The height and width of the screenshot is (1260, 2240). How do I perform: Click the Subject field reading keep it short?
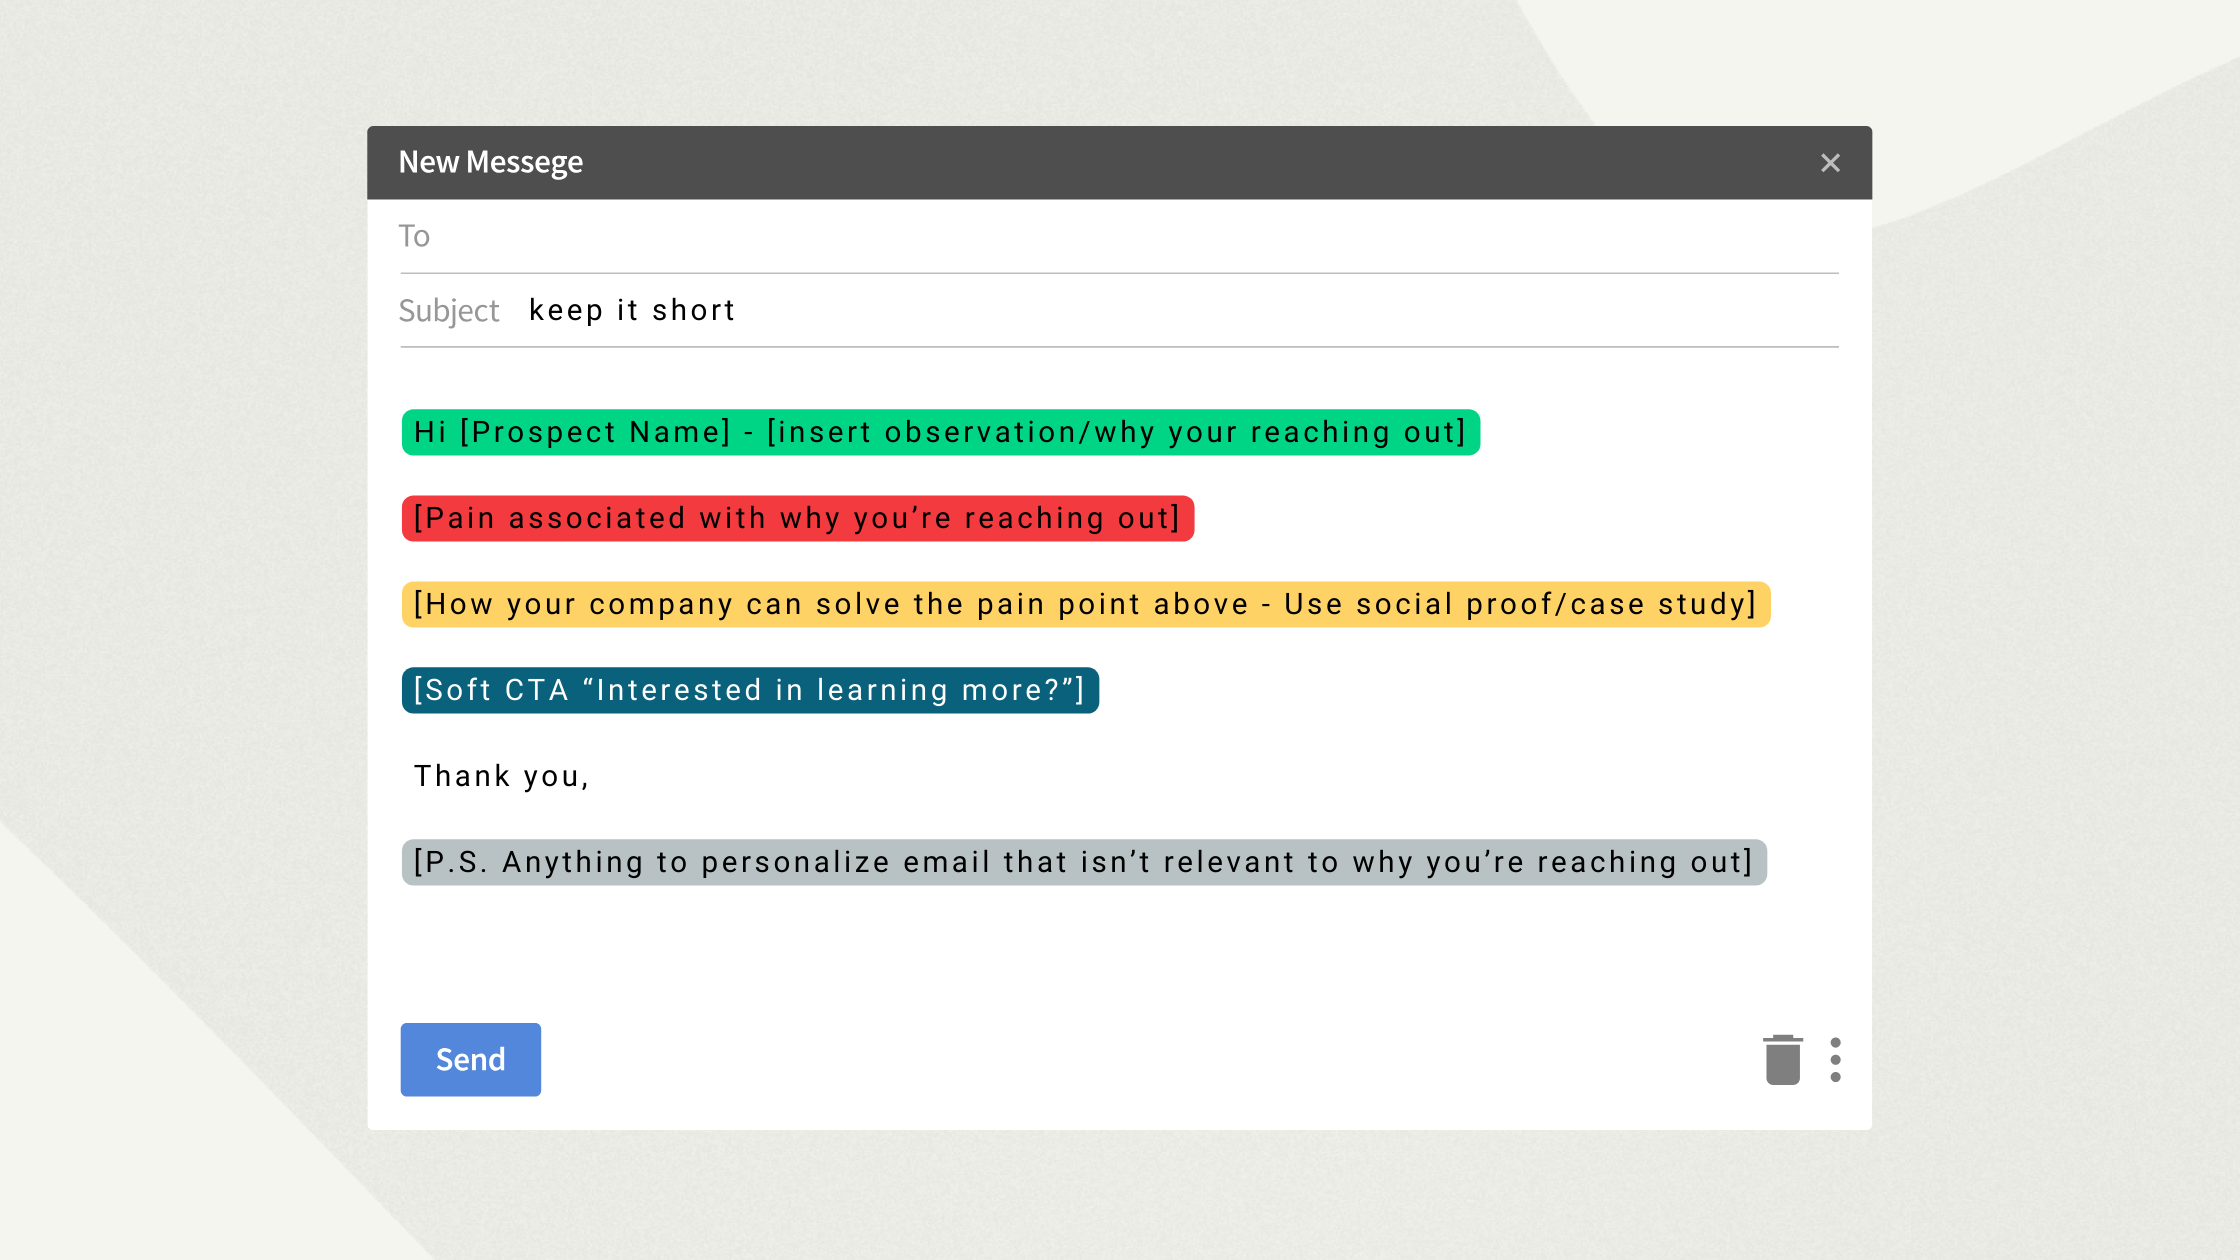tap(632, 310)
